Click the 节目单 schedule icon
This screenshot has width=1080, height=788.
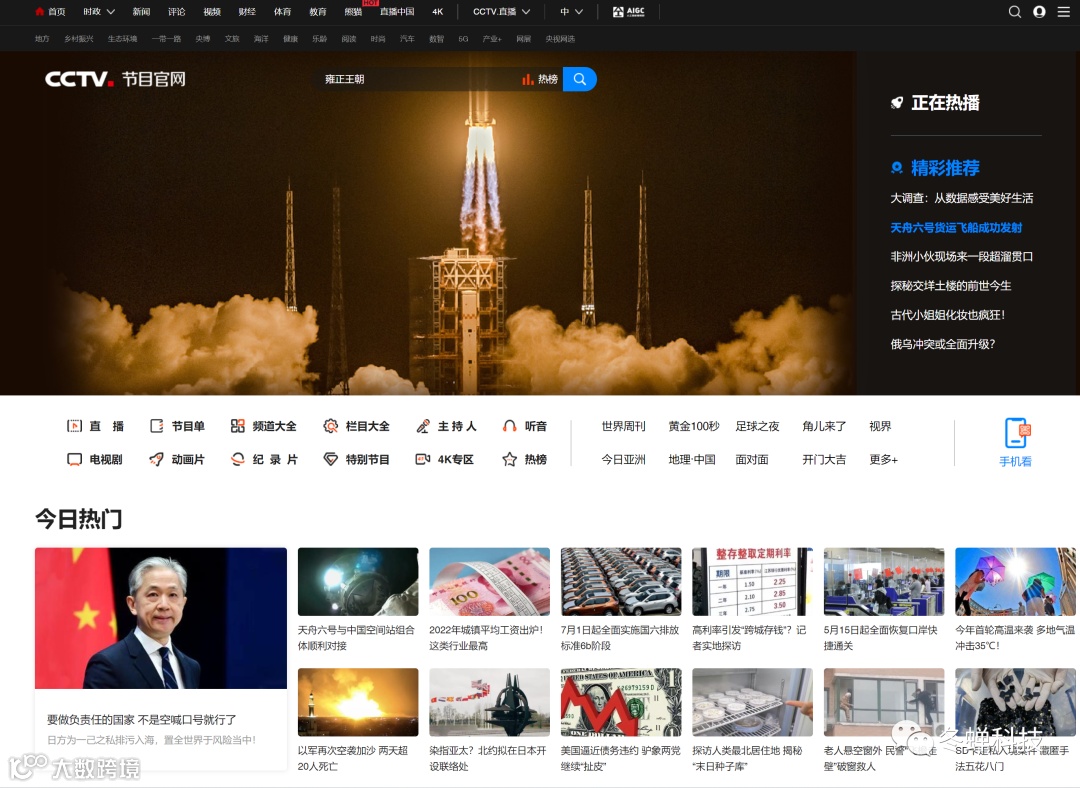[x=156, y=426]
